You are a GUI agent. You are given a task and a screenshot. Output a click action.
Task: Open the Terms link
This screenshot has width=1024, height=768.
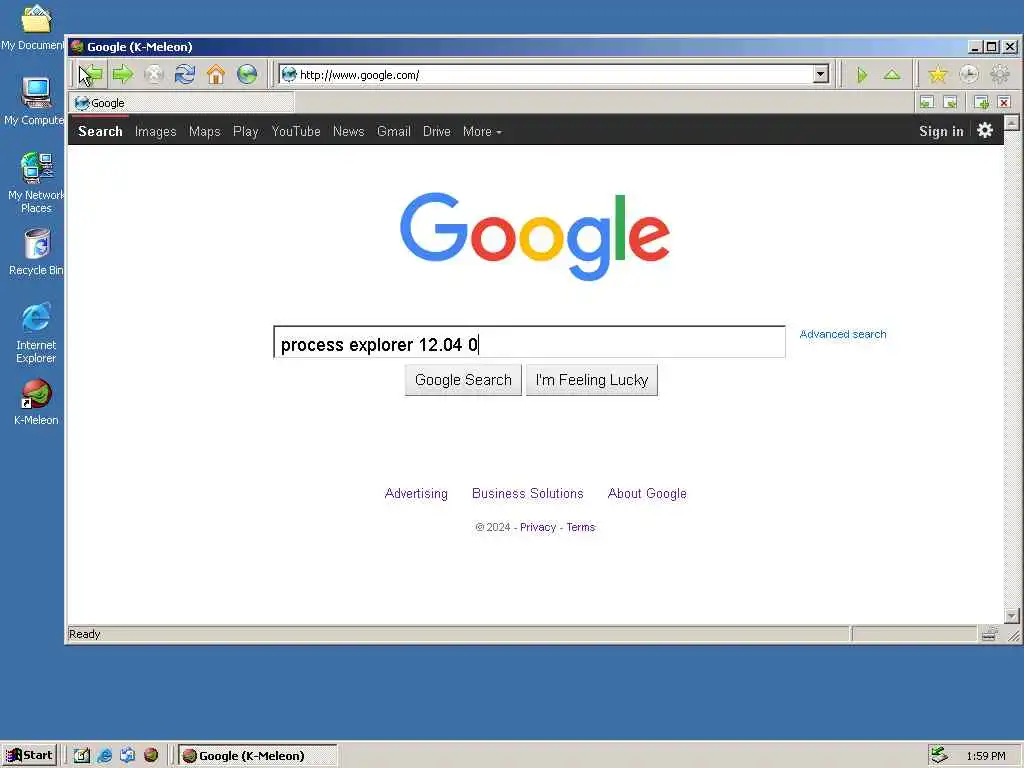click(581, 527)
